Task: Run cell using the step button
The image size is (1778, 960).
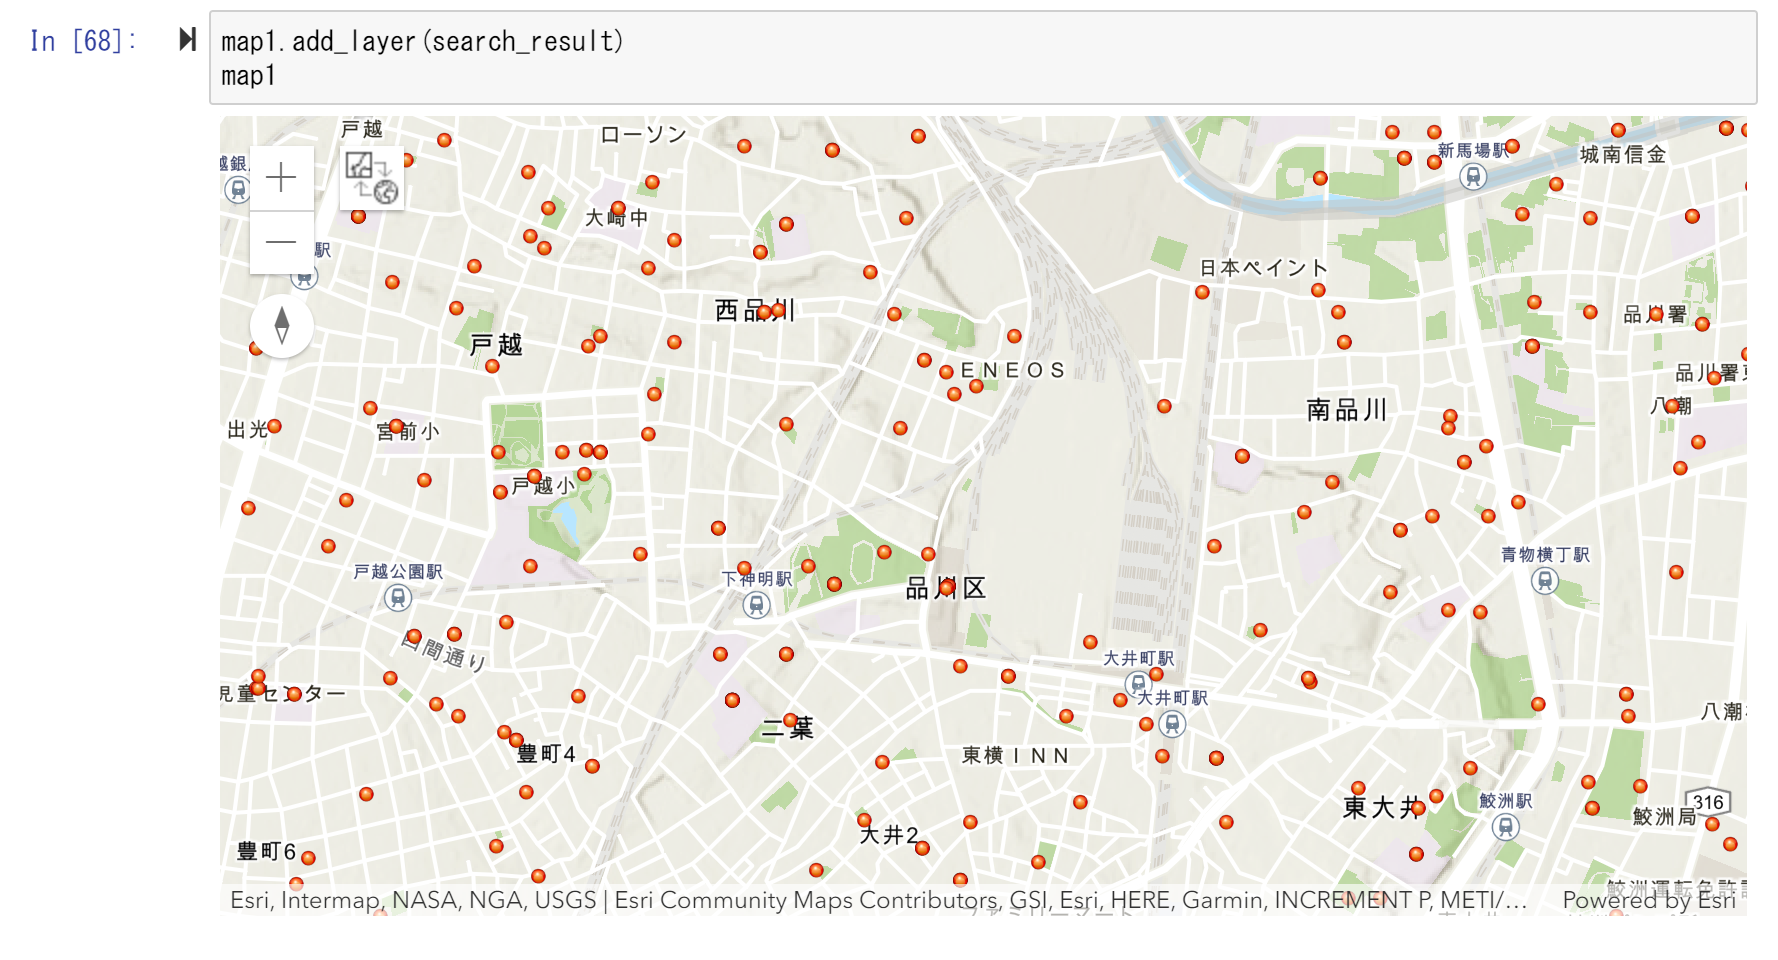Action: [187, 40]
